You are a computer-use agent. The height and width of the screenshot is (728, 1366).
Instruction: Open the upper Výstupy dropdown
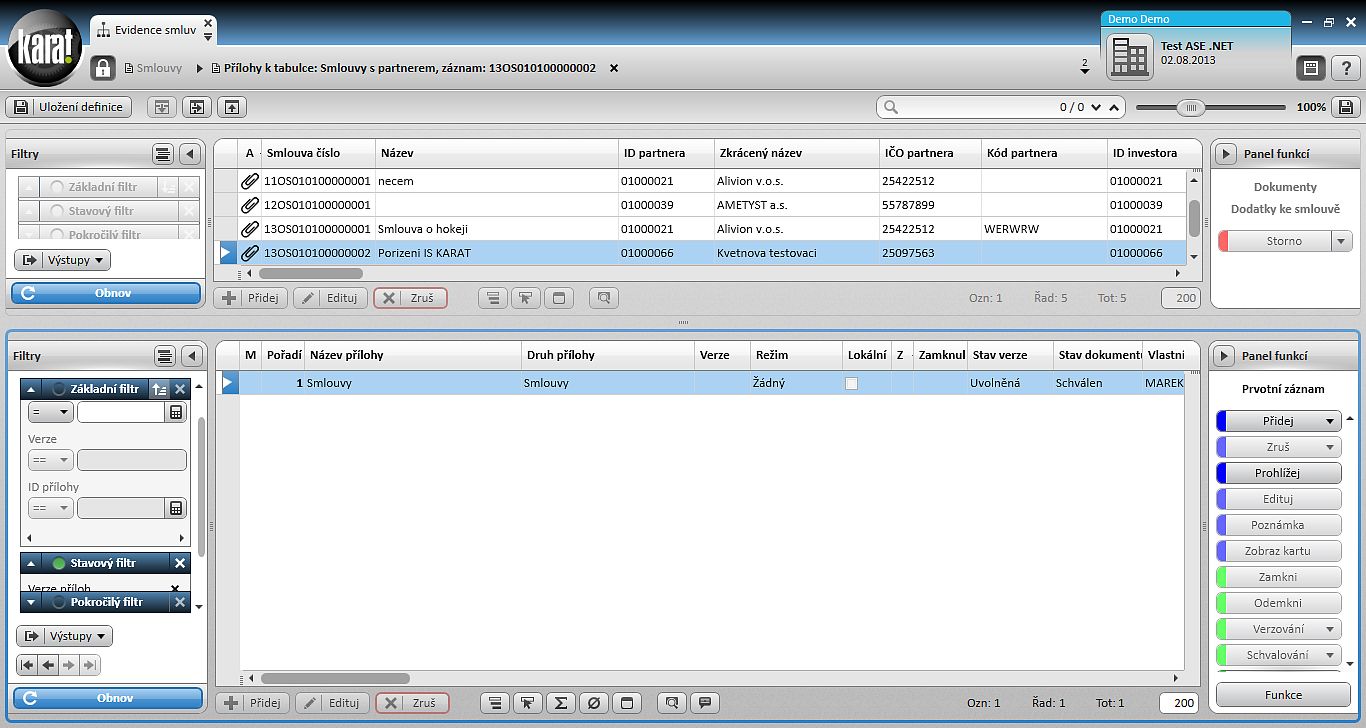(x=62, y=260)
